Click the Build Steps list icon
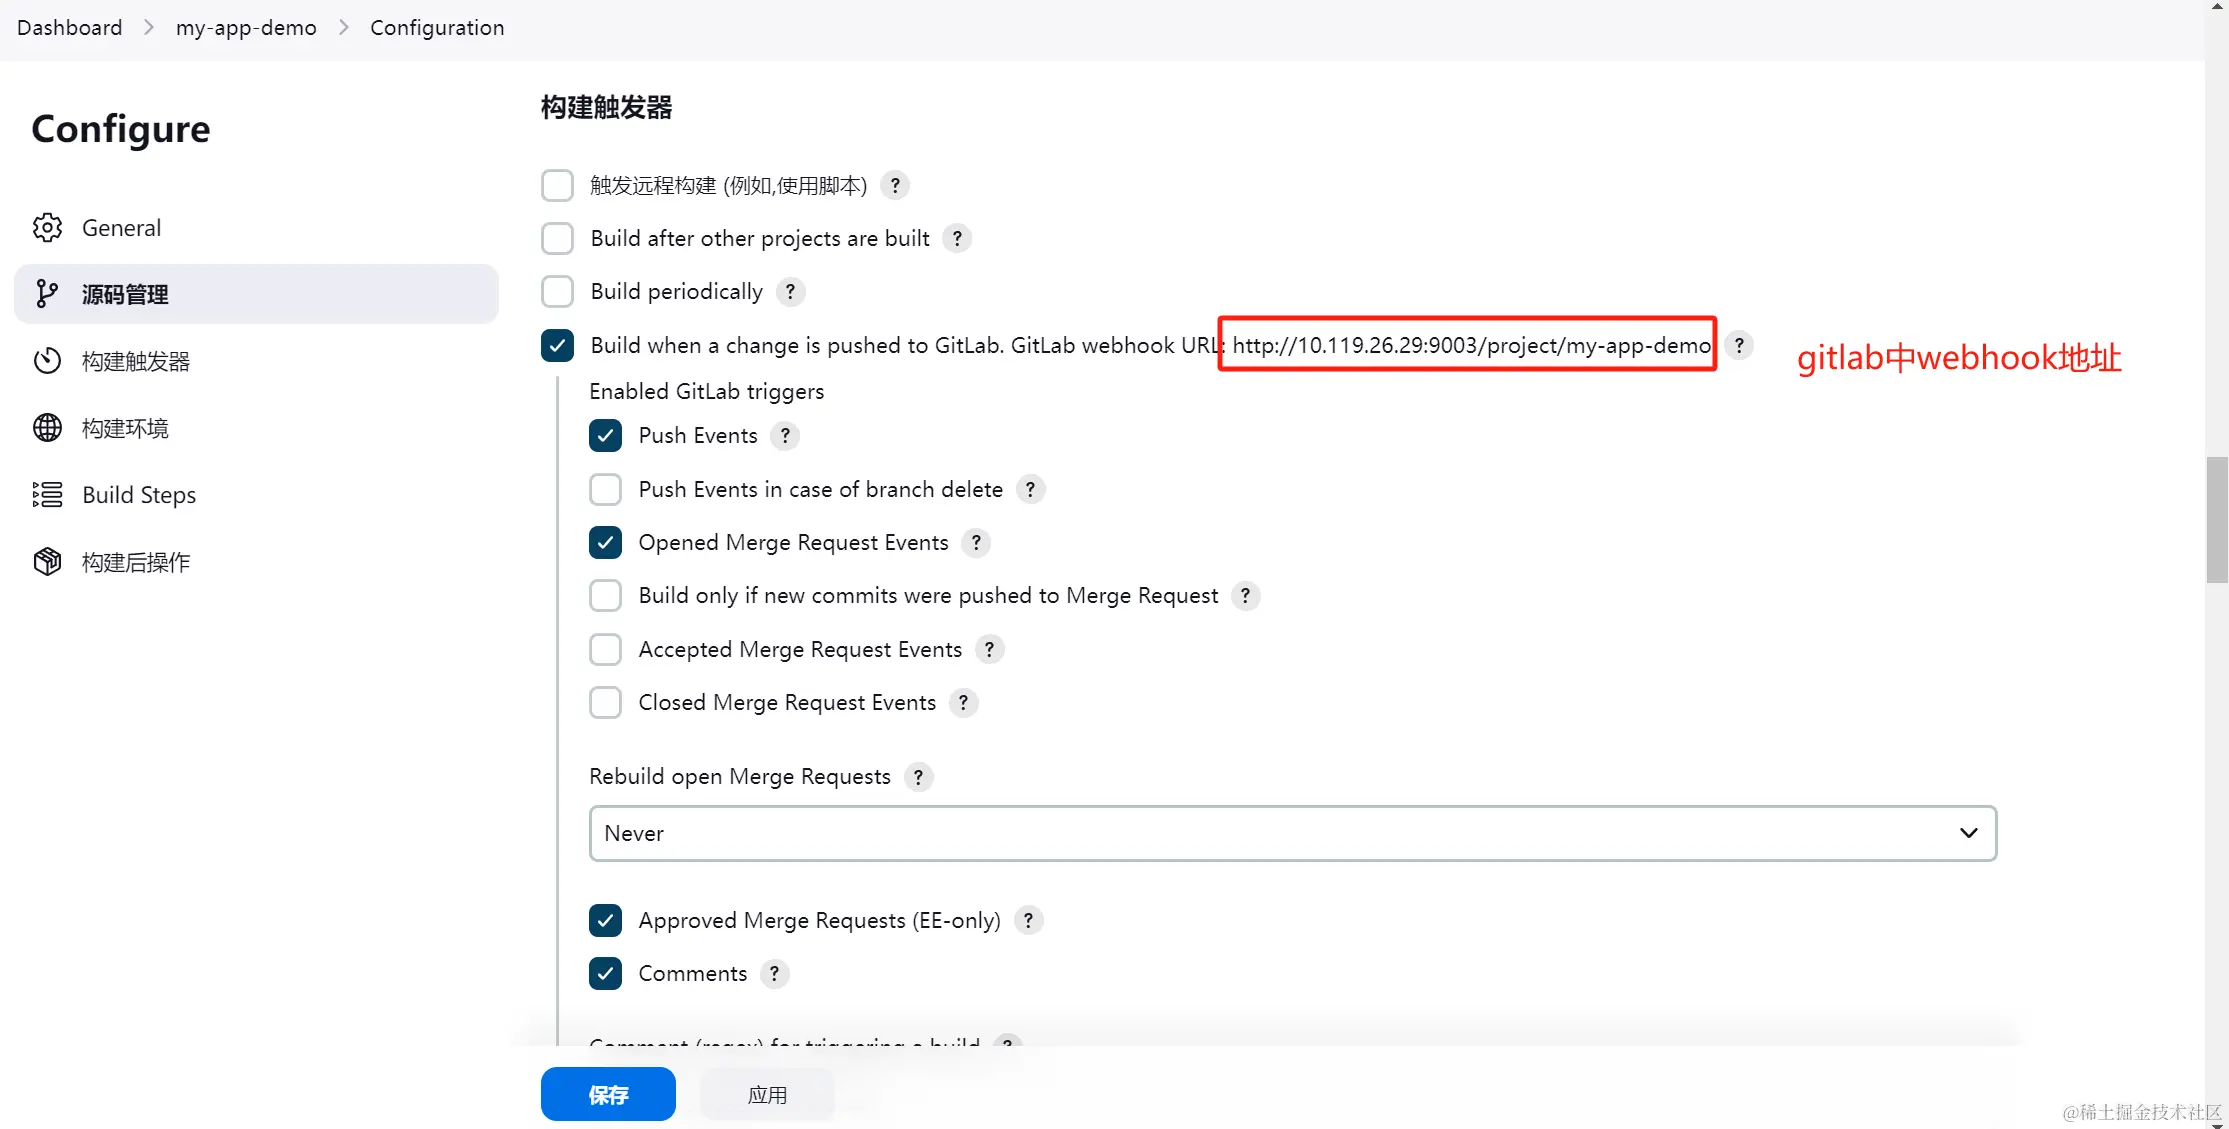 tap(47, 495)
